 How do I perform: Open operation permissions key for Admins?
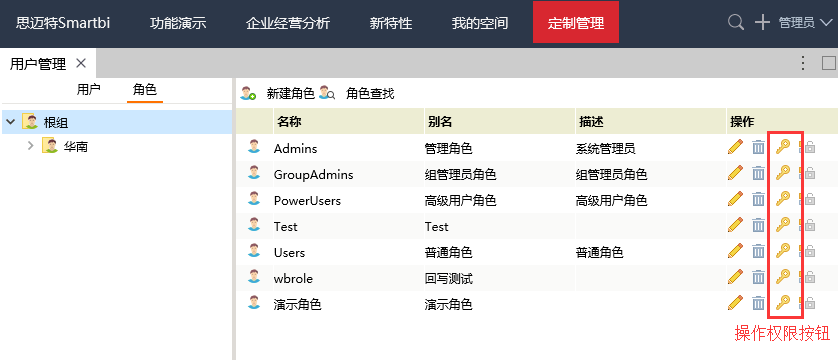click(x=782, y=147)
